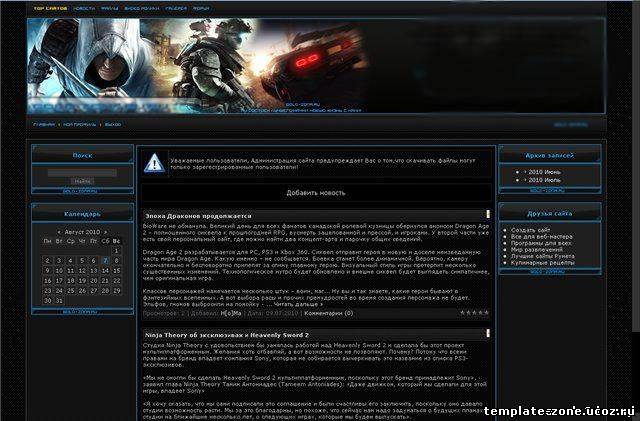The width and height of the screenshot is (640, 421).
Task: Open 'Мир развлечений' friend link
Action: coord(536,249)
